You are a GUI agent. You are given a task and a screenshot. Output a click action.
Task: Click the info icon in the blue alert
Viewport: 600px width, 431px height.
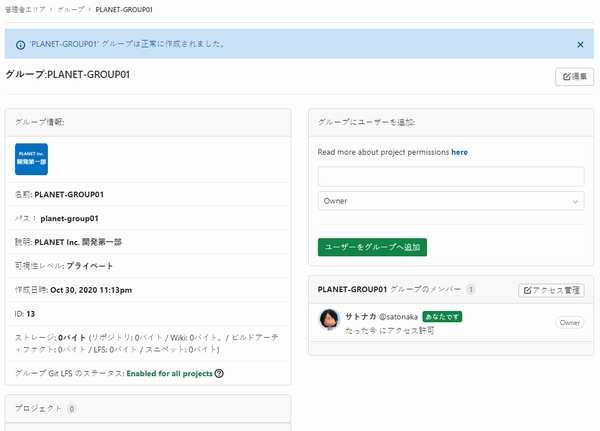click(x=20, y=45)
